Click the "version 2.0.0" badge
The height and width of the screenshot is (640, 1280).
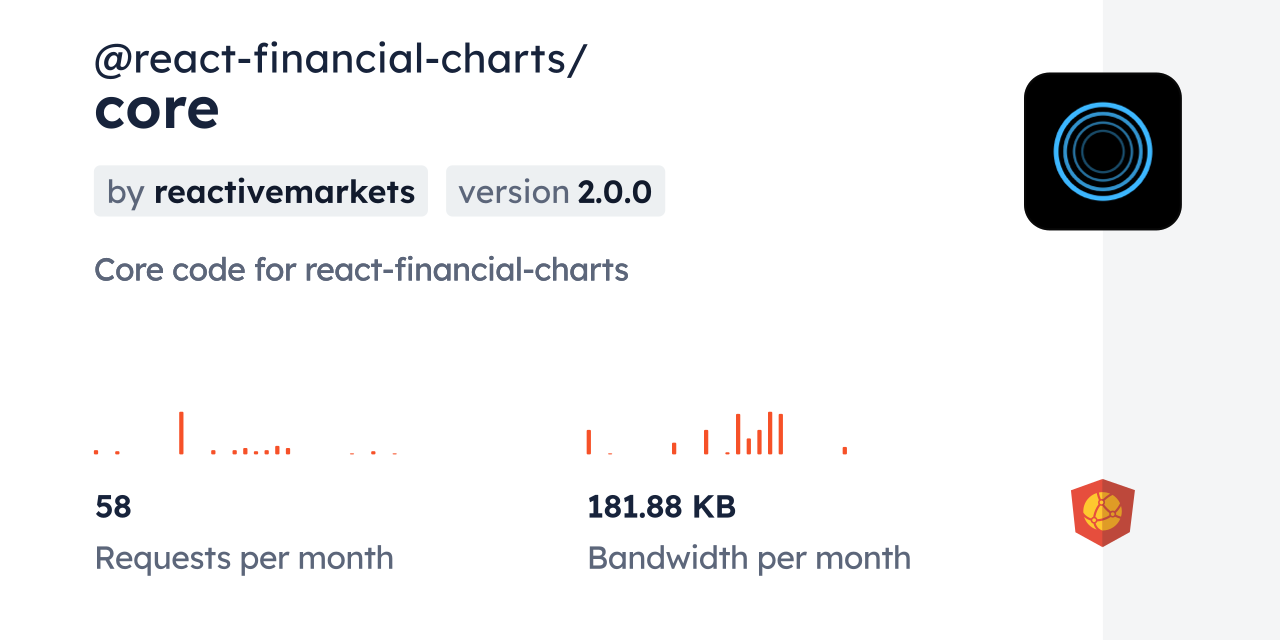[555, 191]
